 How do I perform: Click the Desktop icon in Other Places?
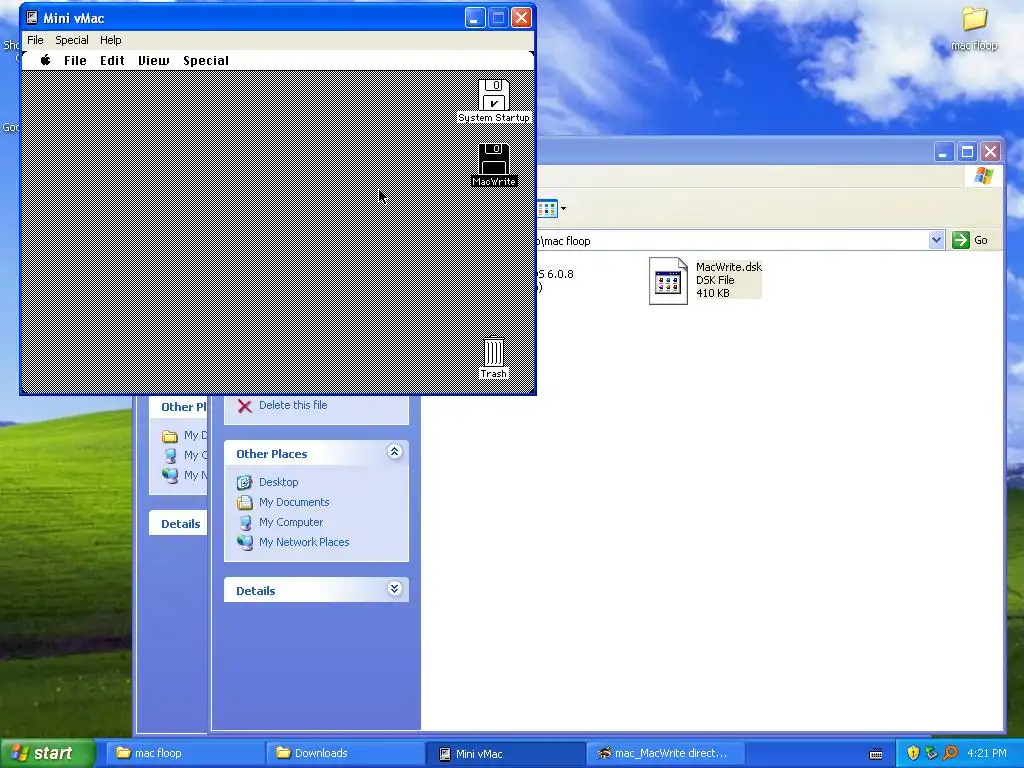pos(244,482)
